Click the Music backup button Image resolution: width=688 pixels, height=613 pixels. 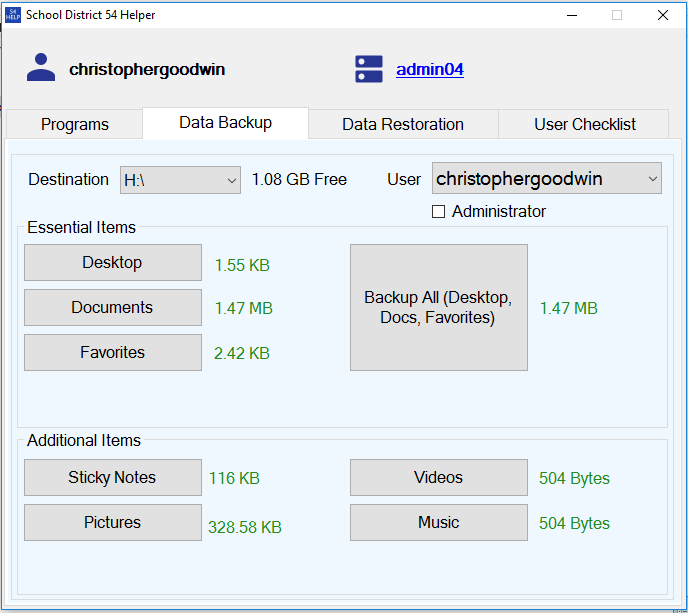click(438, 523)
